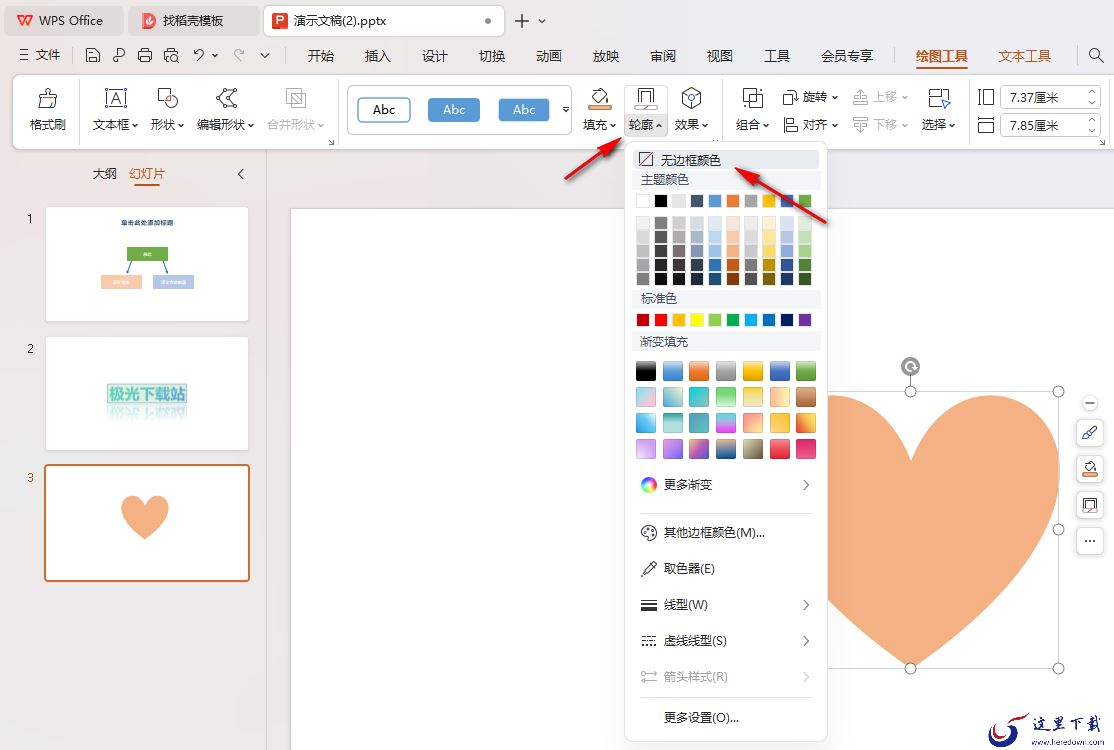Image resolution: width=1114 pixels, height=750 pixels.
Task: Click the Outline (轮廓) icon
Action: 646,98
